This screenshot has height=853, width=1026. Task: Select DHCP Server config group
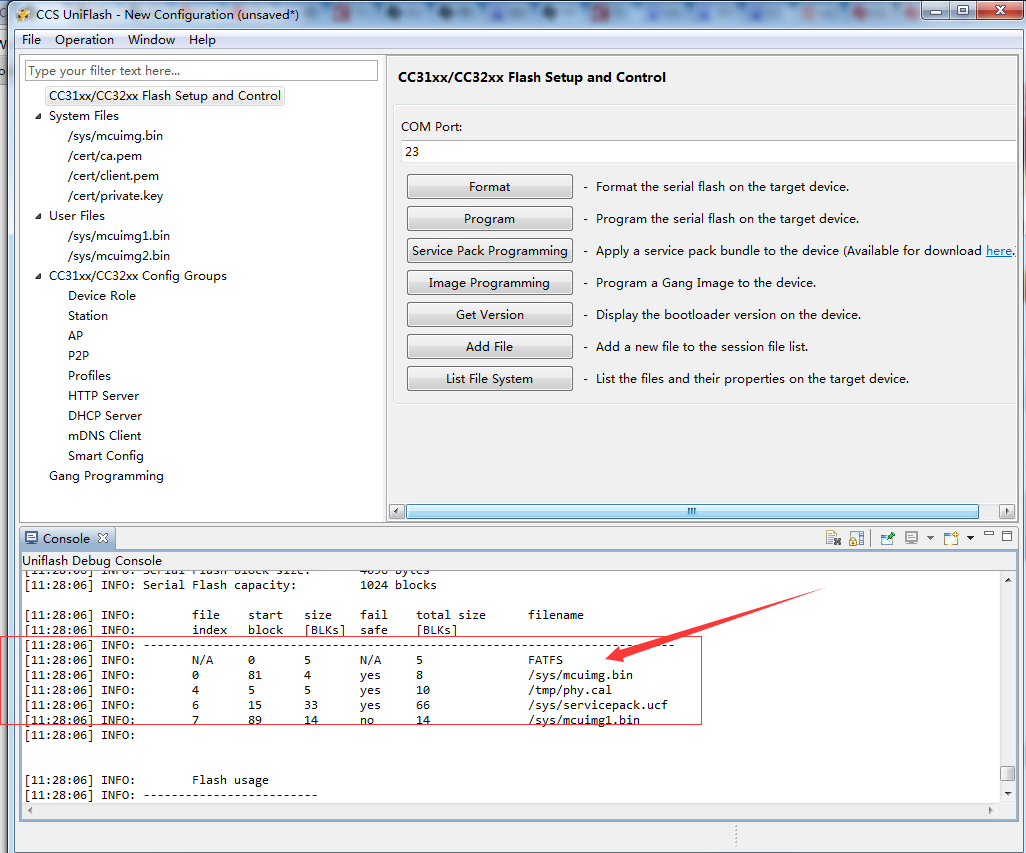105,416
